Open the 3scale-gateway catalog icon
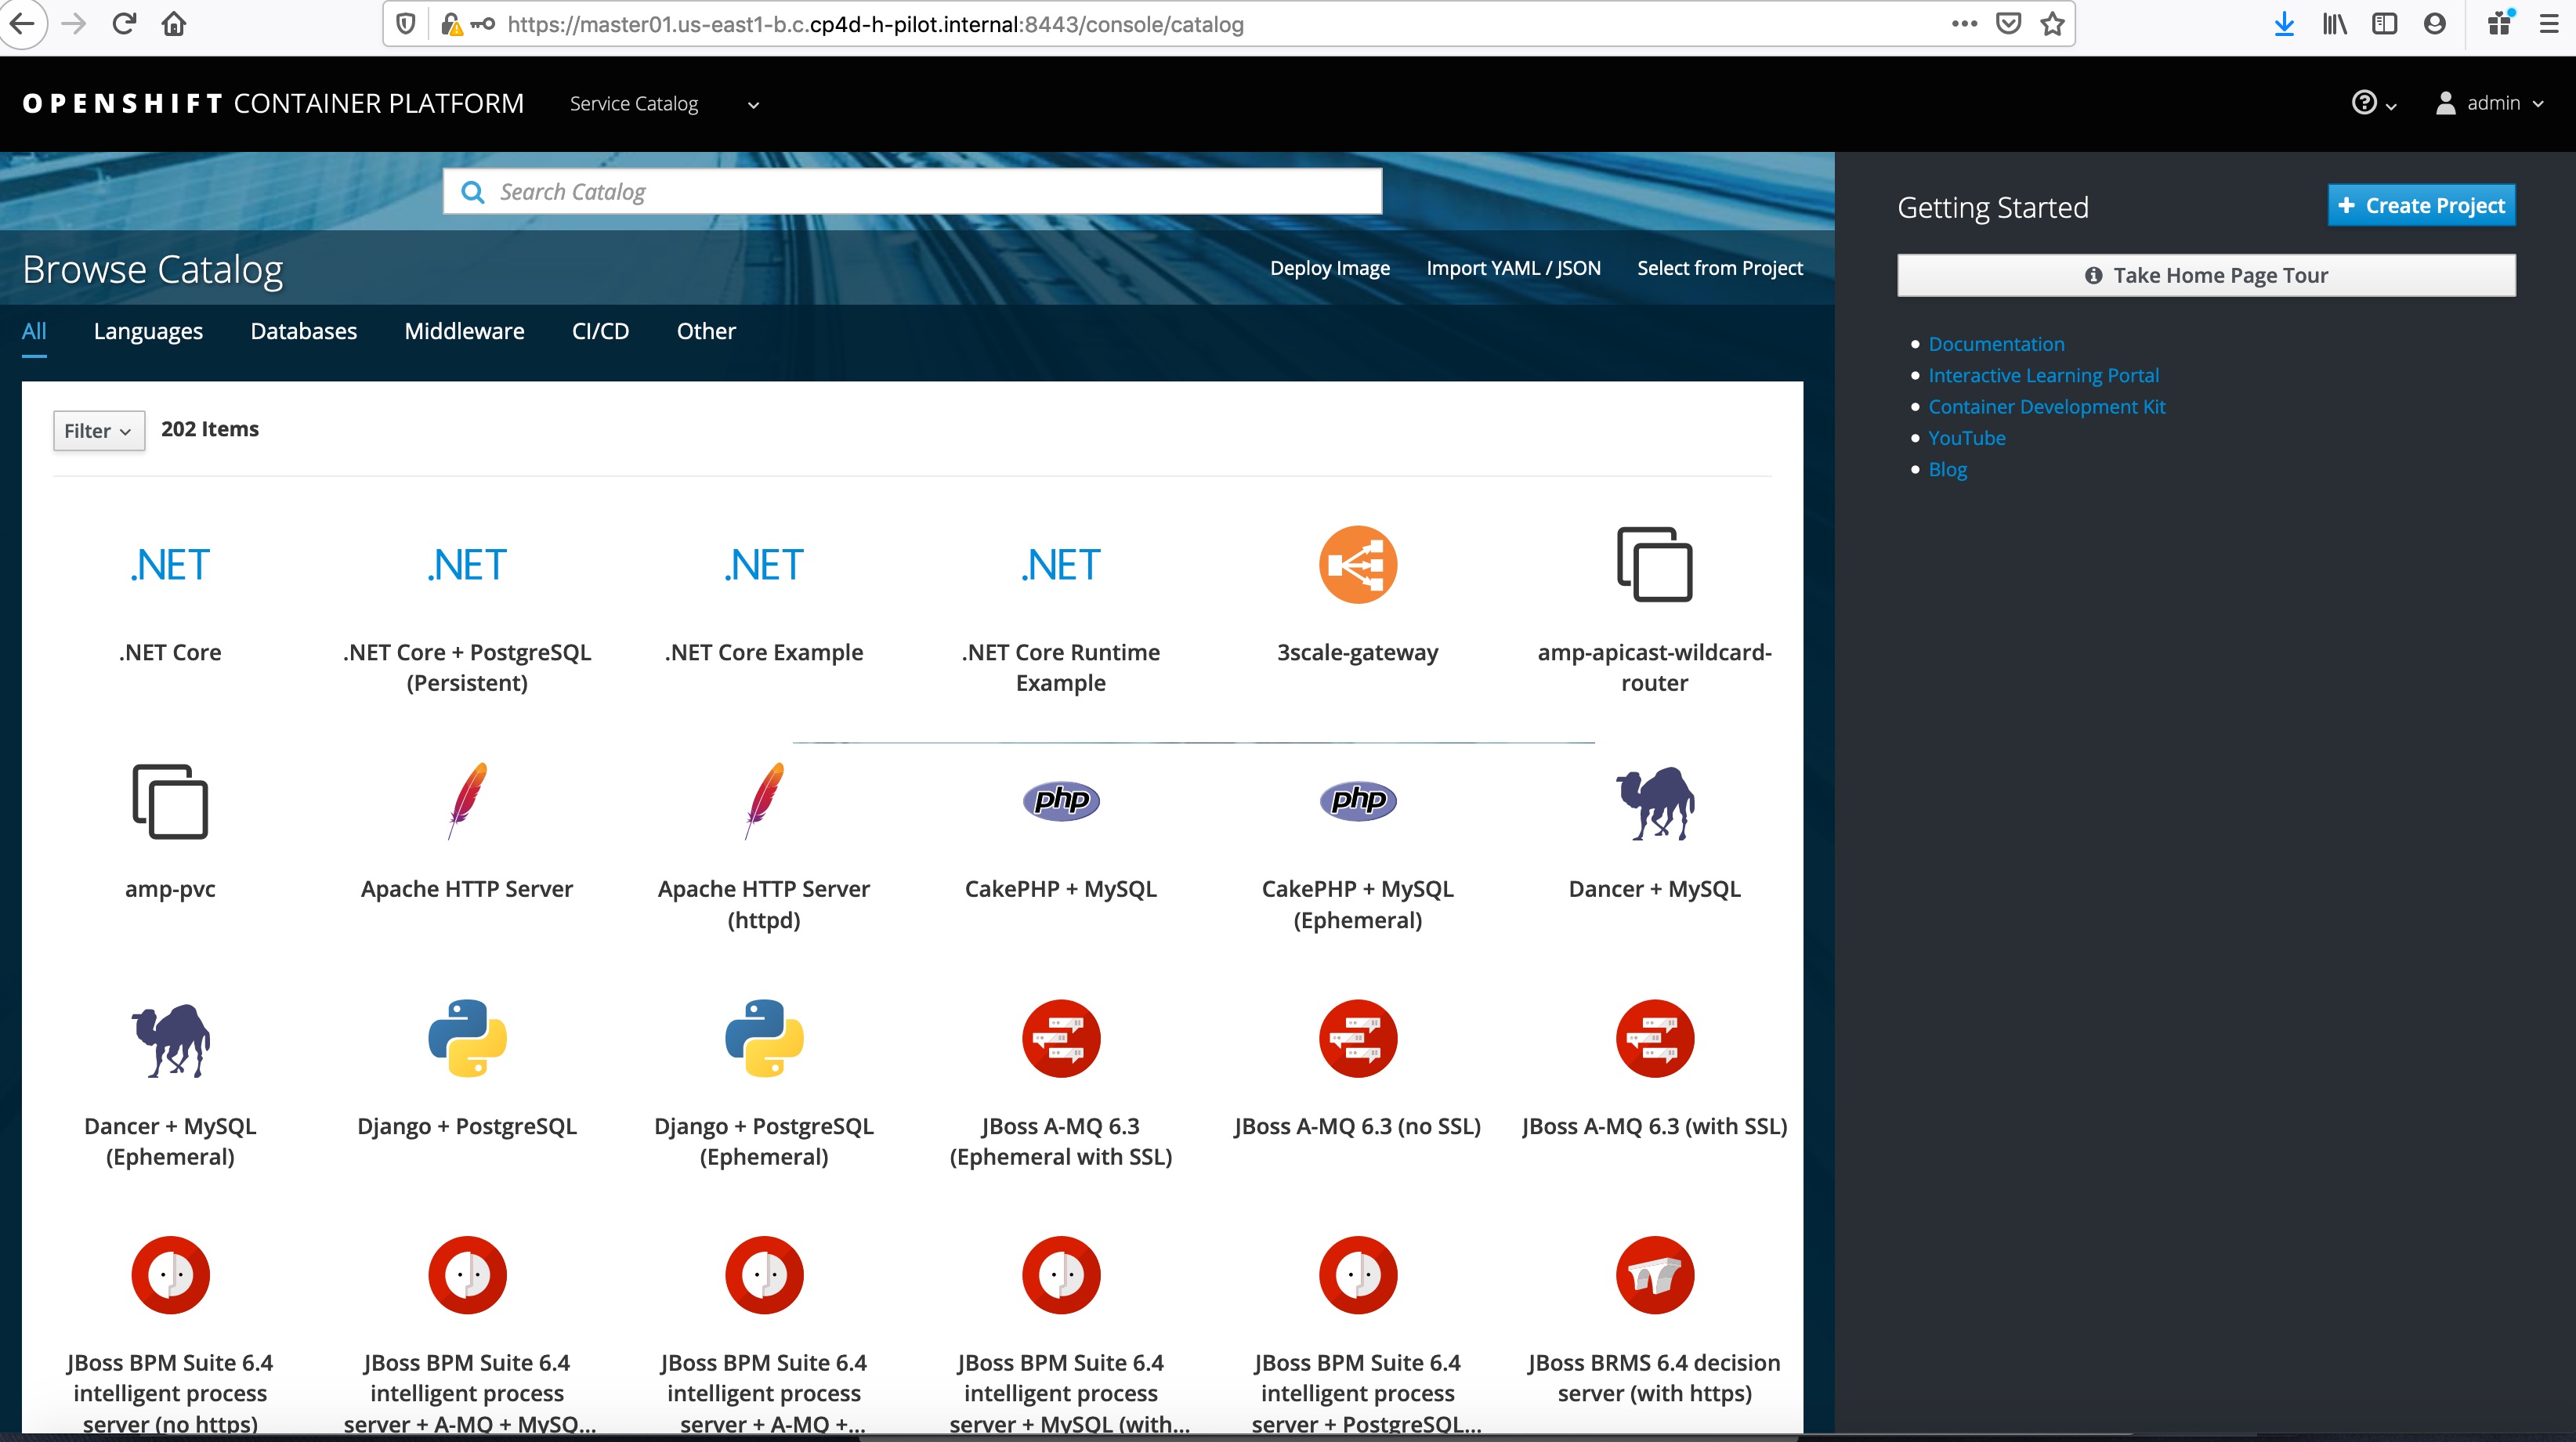This screenshot has width=2576, height=1442. coord(1357,565)
